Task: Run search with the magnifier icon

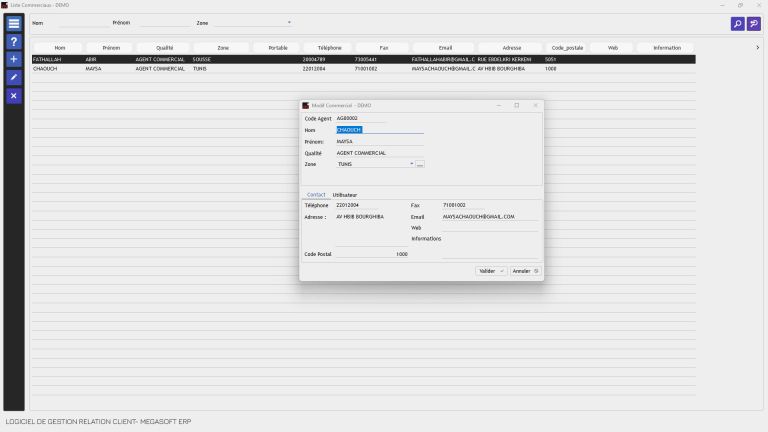Action: coord(737,24)
